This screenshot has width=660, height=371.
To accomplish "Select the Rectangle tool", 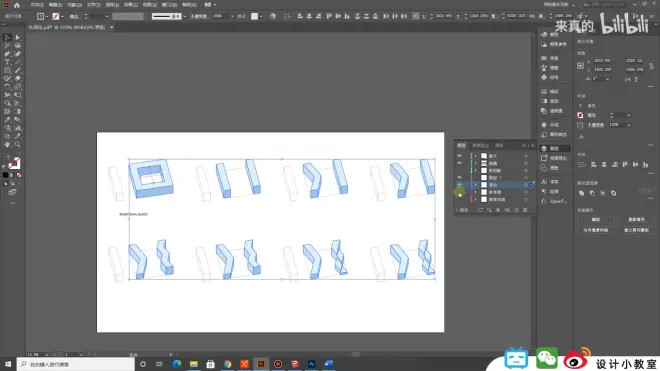I will [7, 70].
